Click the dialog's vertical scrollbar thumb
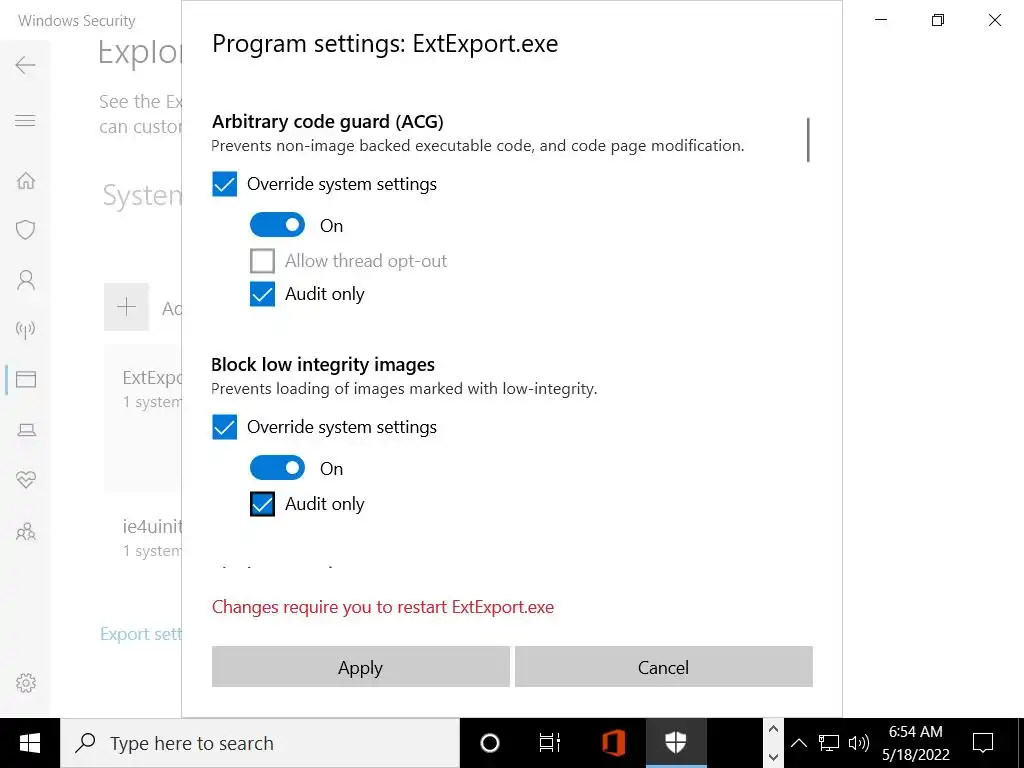The image size is (1024, 768). click(808, 140)
